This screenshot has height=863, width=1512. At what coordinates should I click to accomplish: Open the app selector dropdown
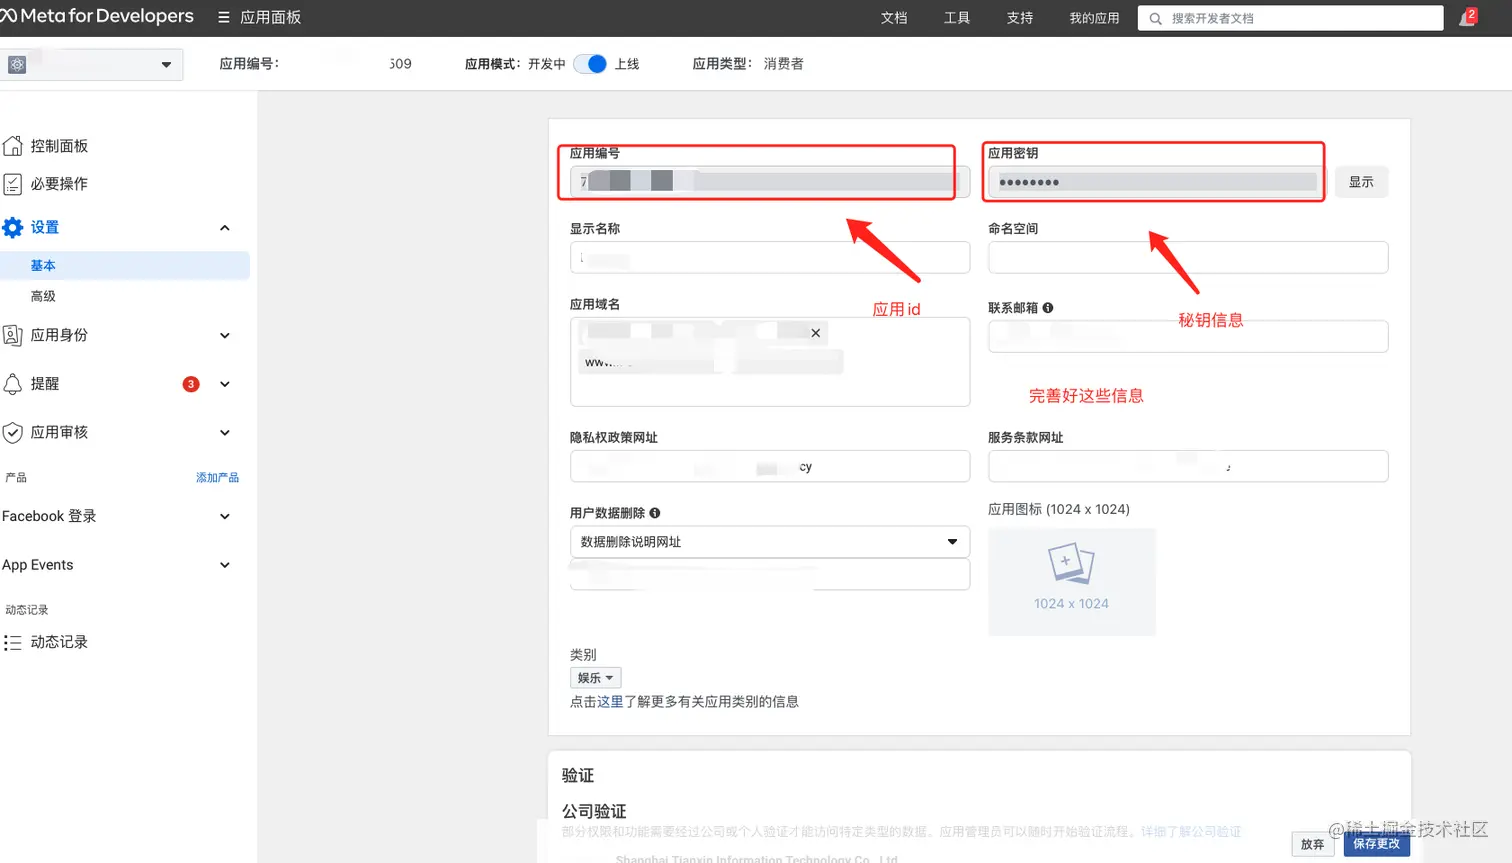tap(91, 65)
